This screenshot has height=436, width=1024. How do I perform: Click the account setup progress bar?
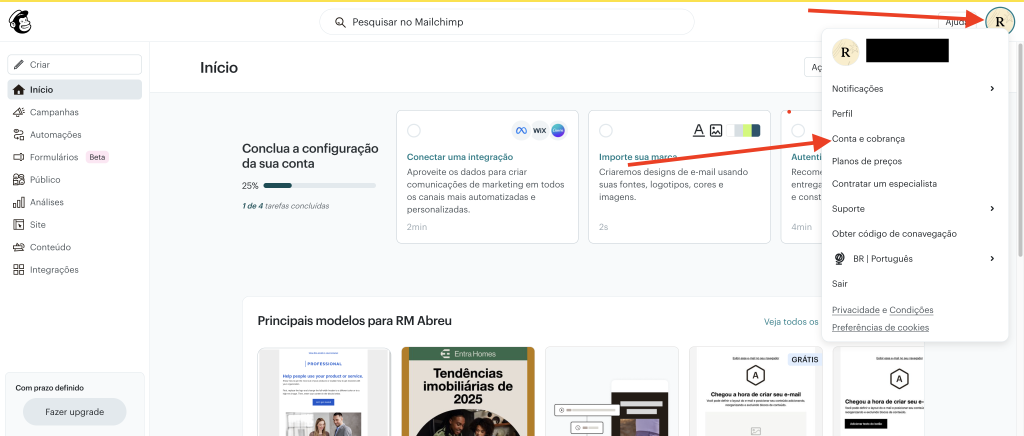319,185
